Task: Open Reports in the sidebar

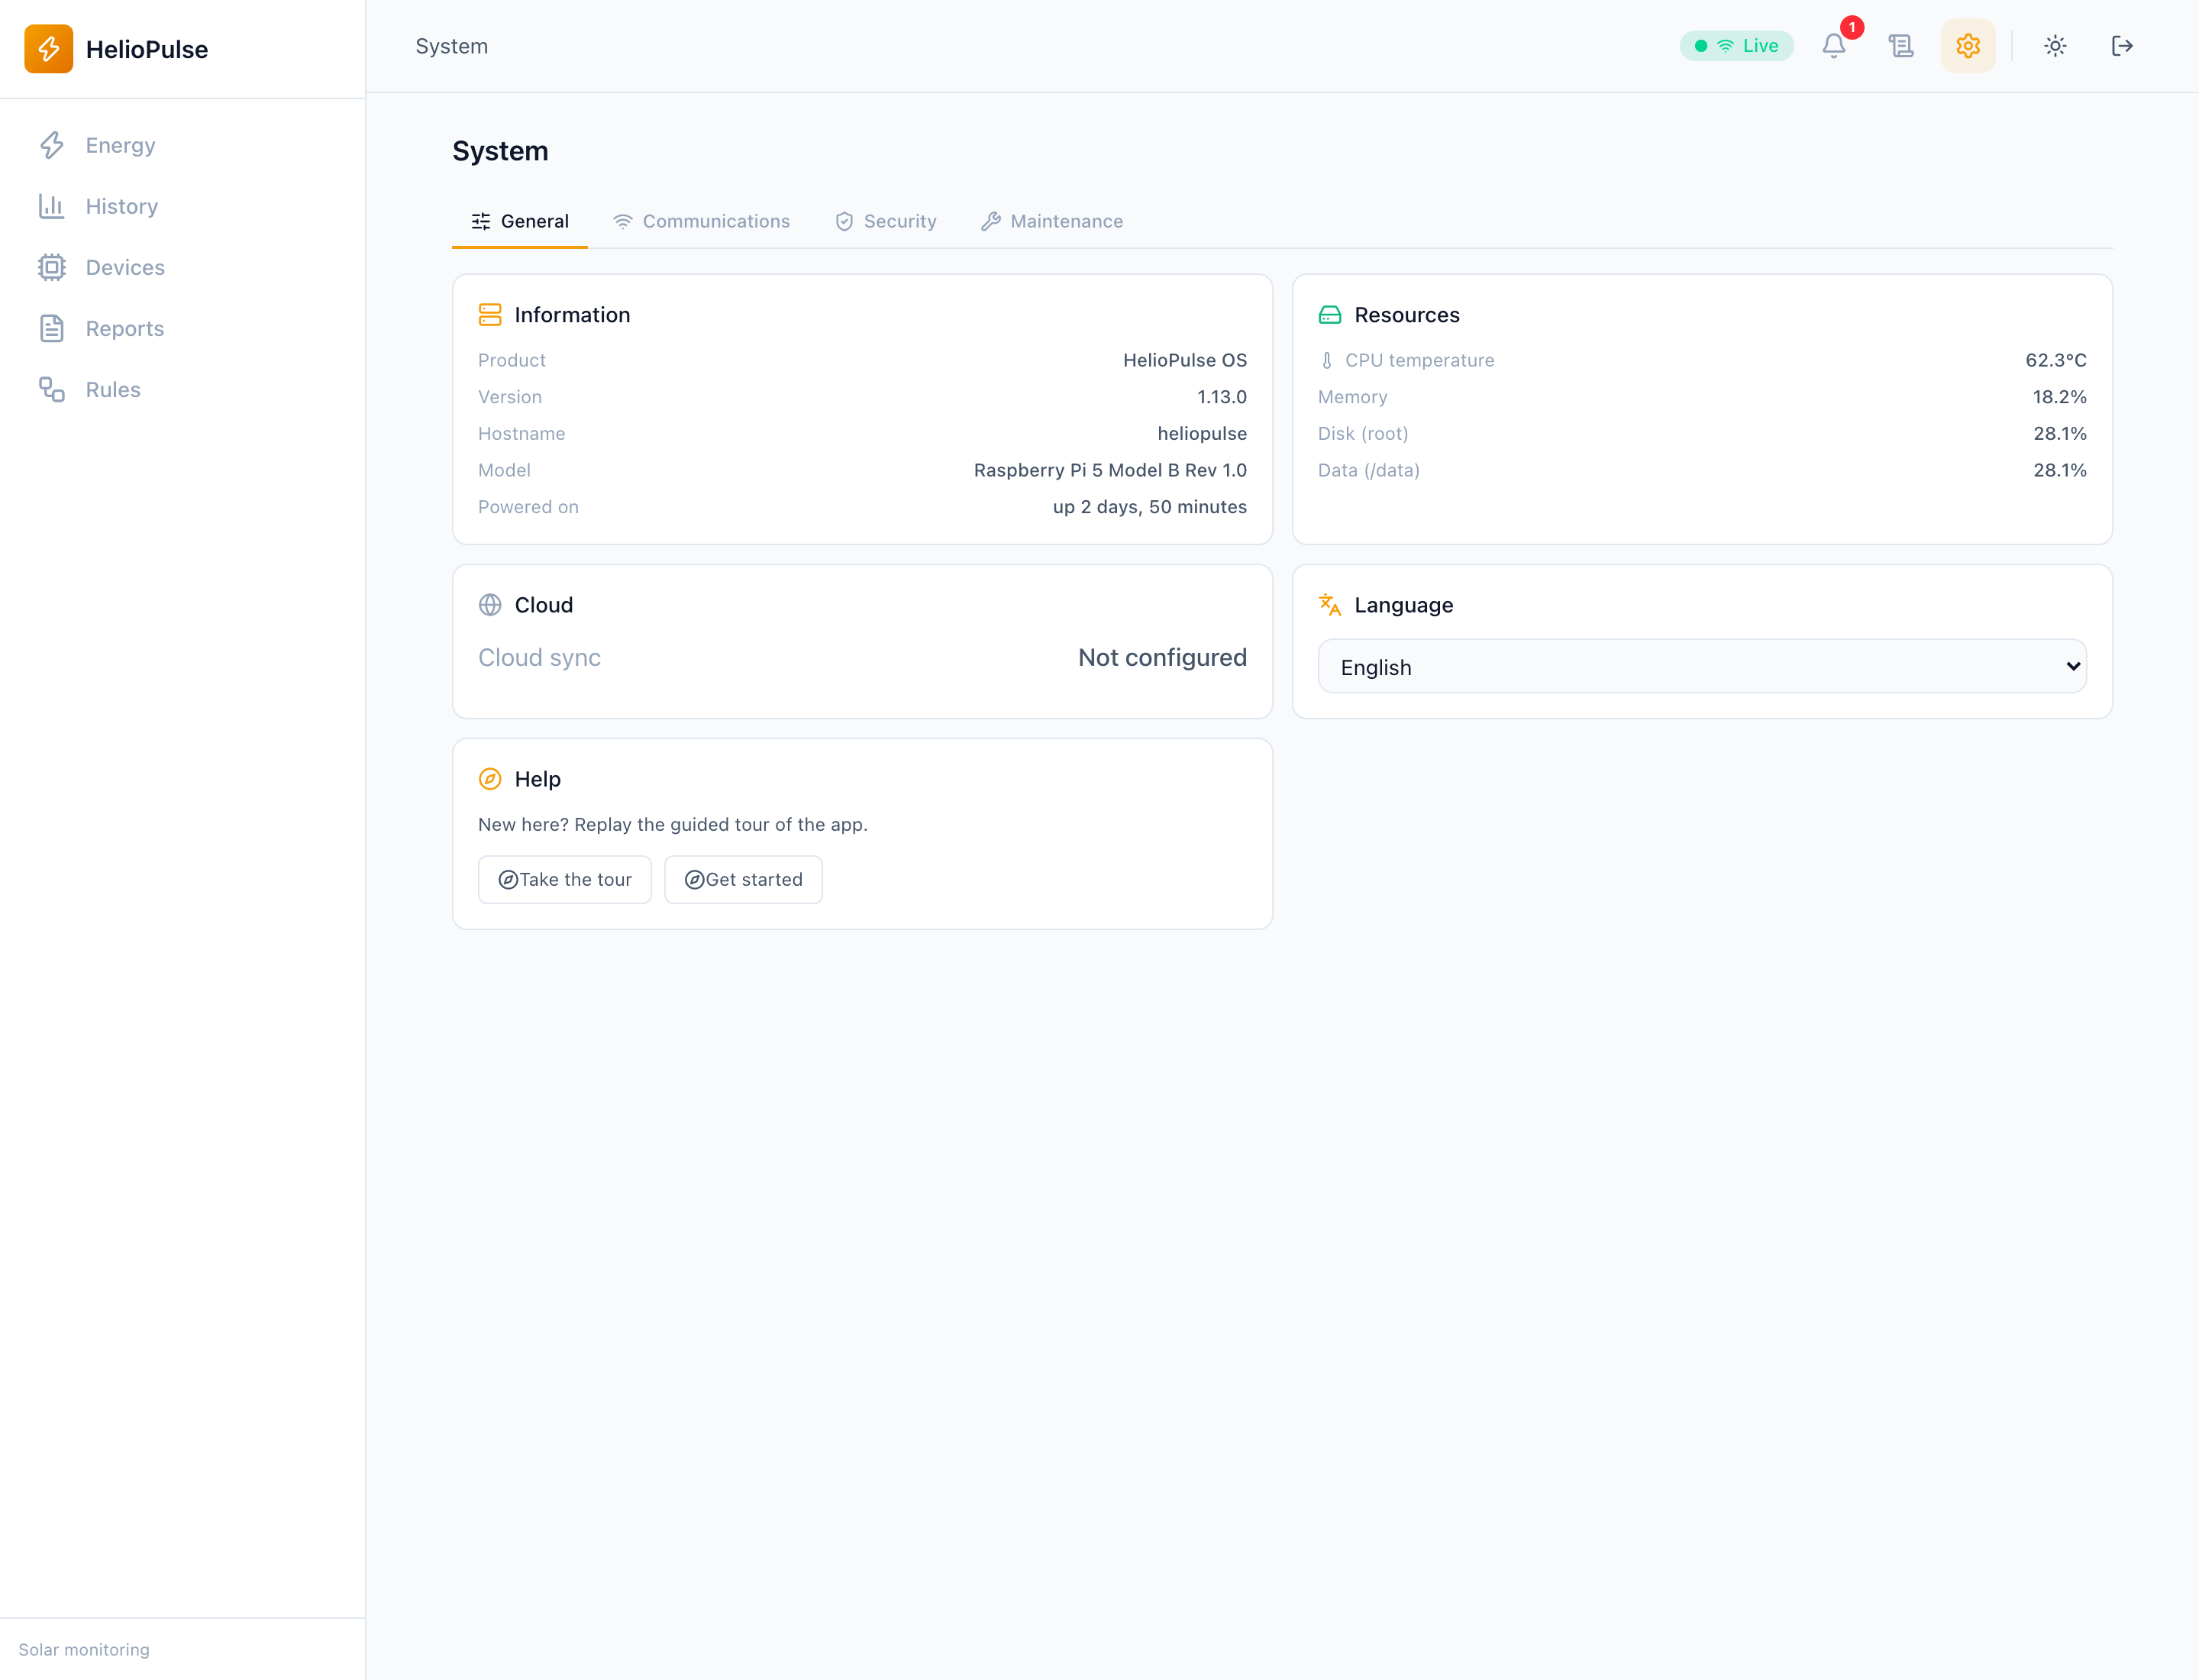Action: (x=182, y=328)
